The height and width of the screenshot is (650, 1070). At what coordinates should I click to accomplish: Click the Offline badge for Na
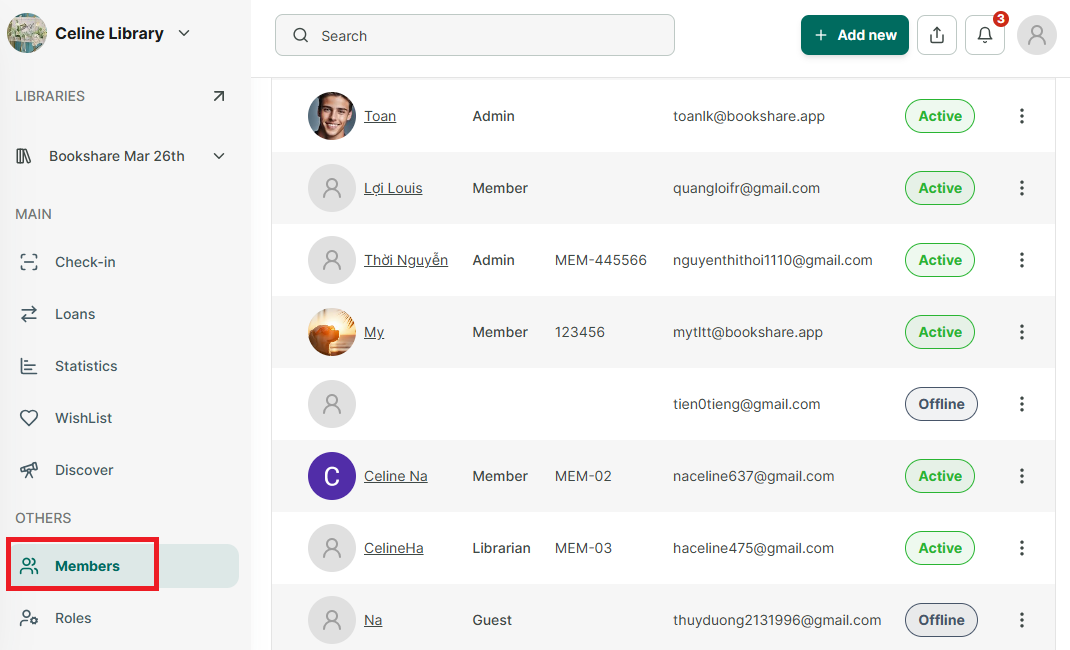941,620
